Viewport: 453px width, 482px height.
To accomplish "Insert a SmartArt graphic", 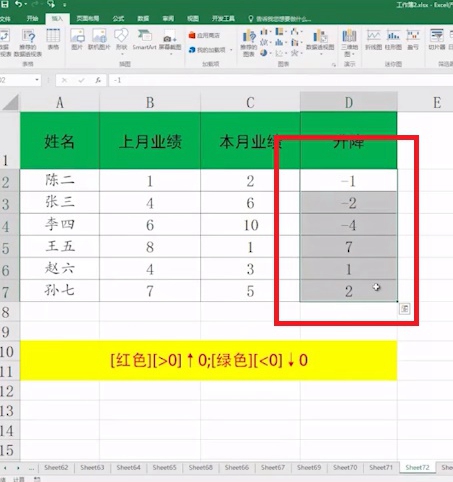I will (144, 40).
